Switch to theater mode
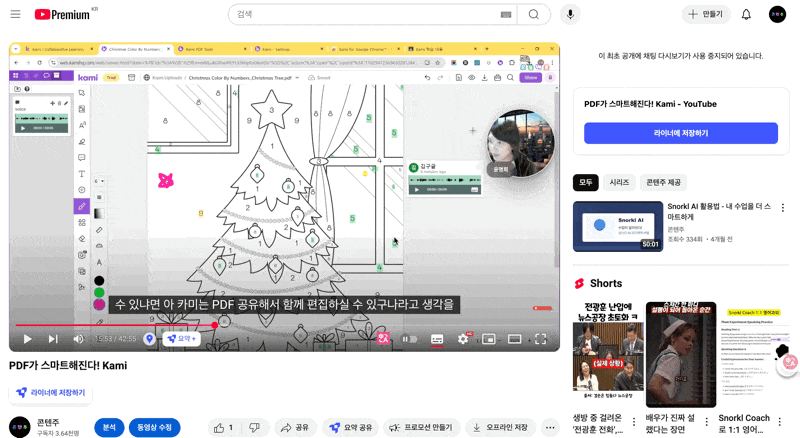The image size is (800, 438). pyautogui.click(x=514, y=339)
